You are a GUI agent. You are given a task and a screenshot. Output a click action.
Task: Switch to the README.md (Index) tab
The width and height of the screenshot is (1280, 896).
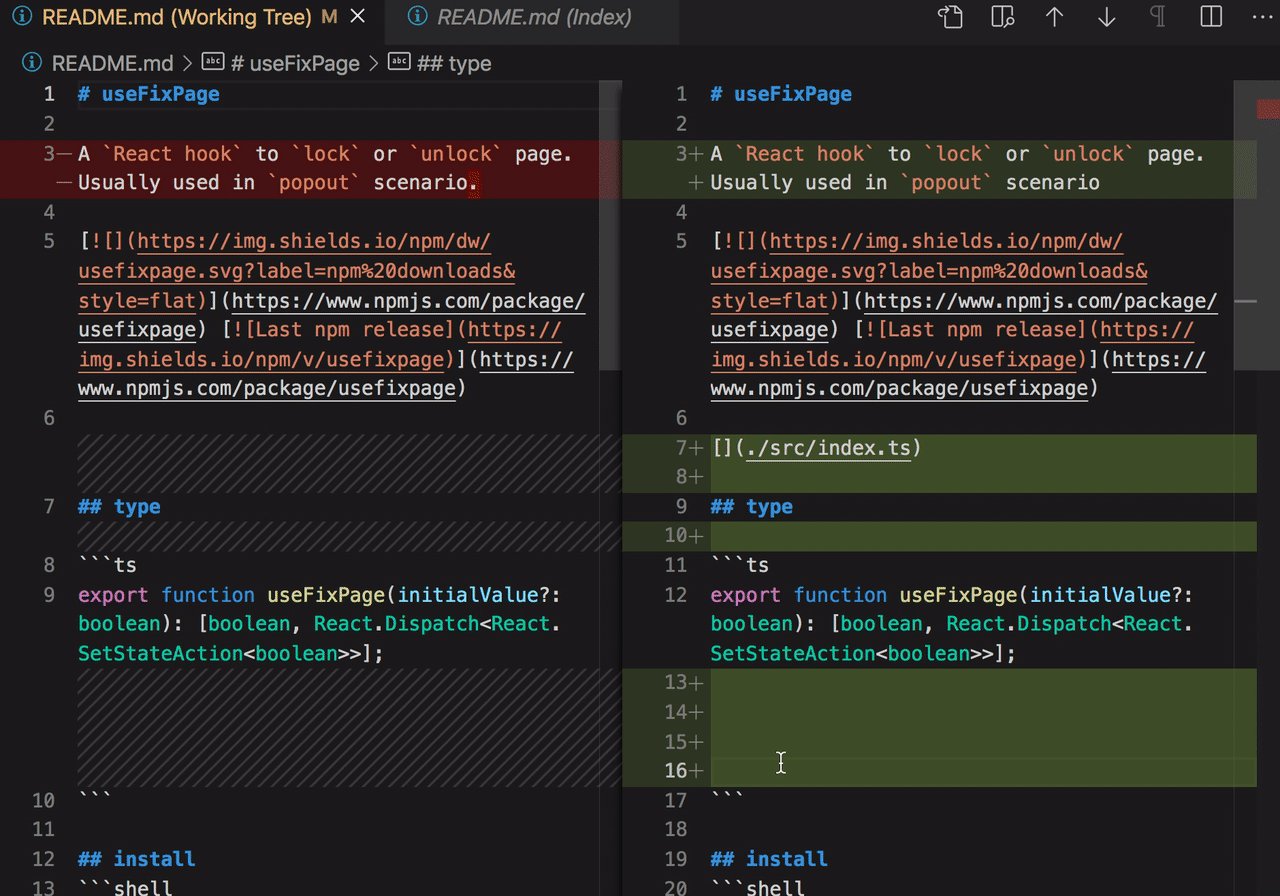point(535,17)
